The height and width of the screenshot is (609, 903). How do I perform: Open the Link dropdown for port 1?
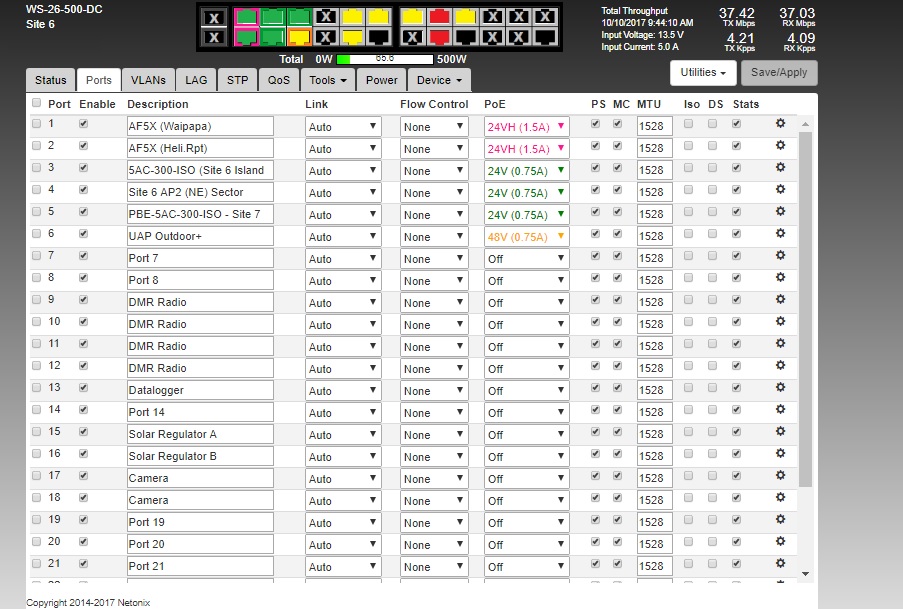click(343, 127)
